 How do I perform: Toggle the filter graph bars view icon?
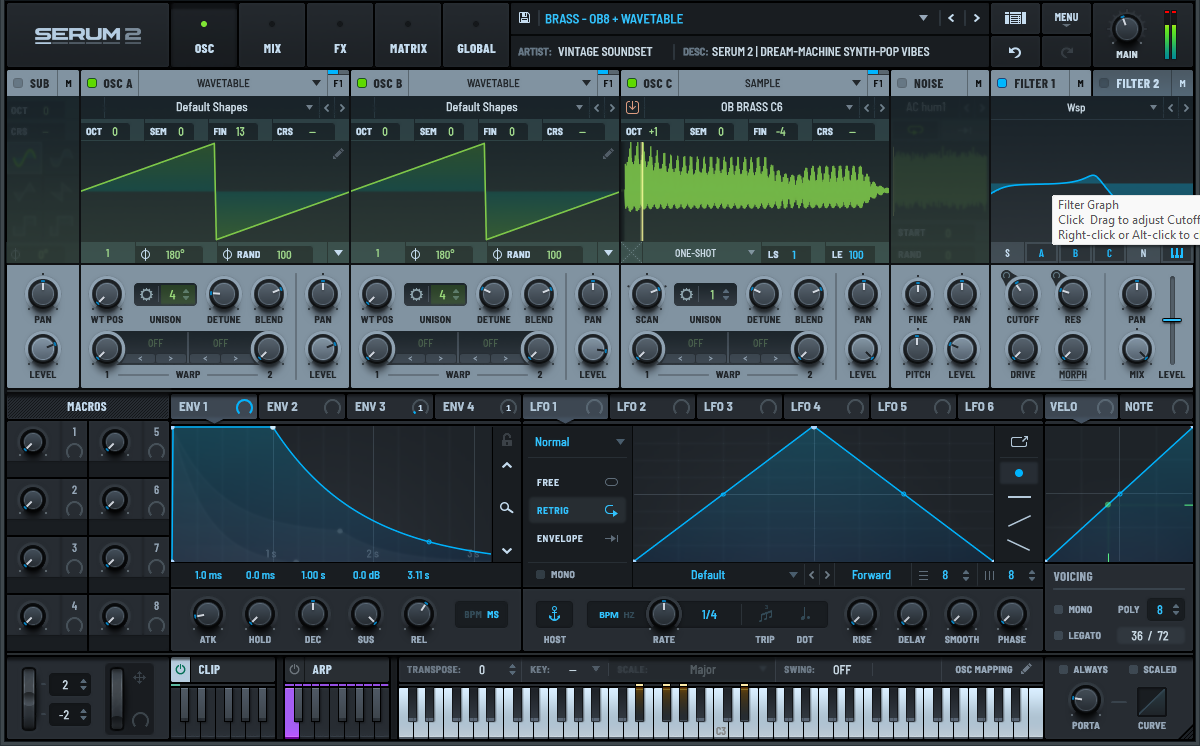point(1177,253)
